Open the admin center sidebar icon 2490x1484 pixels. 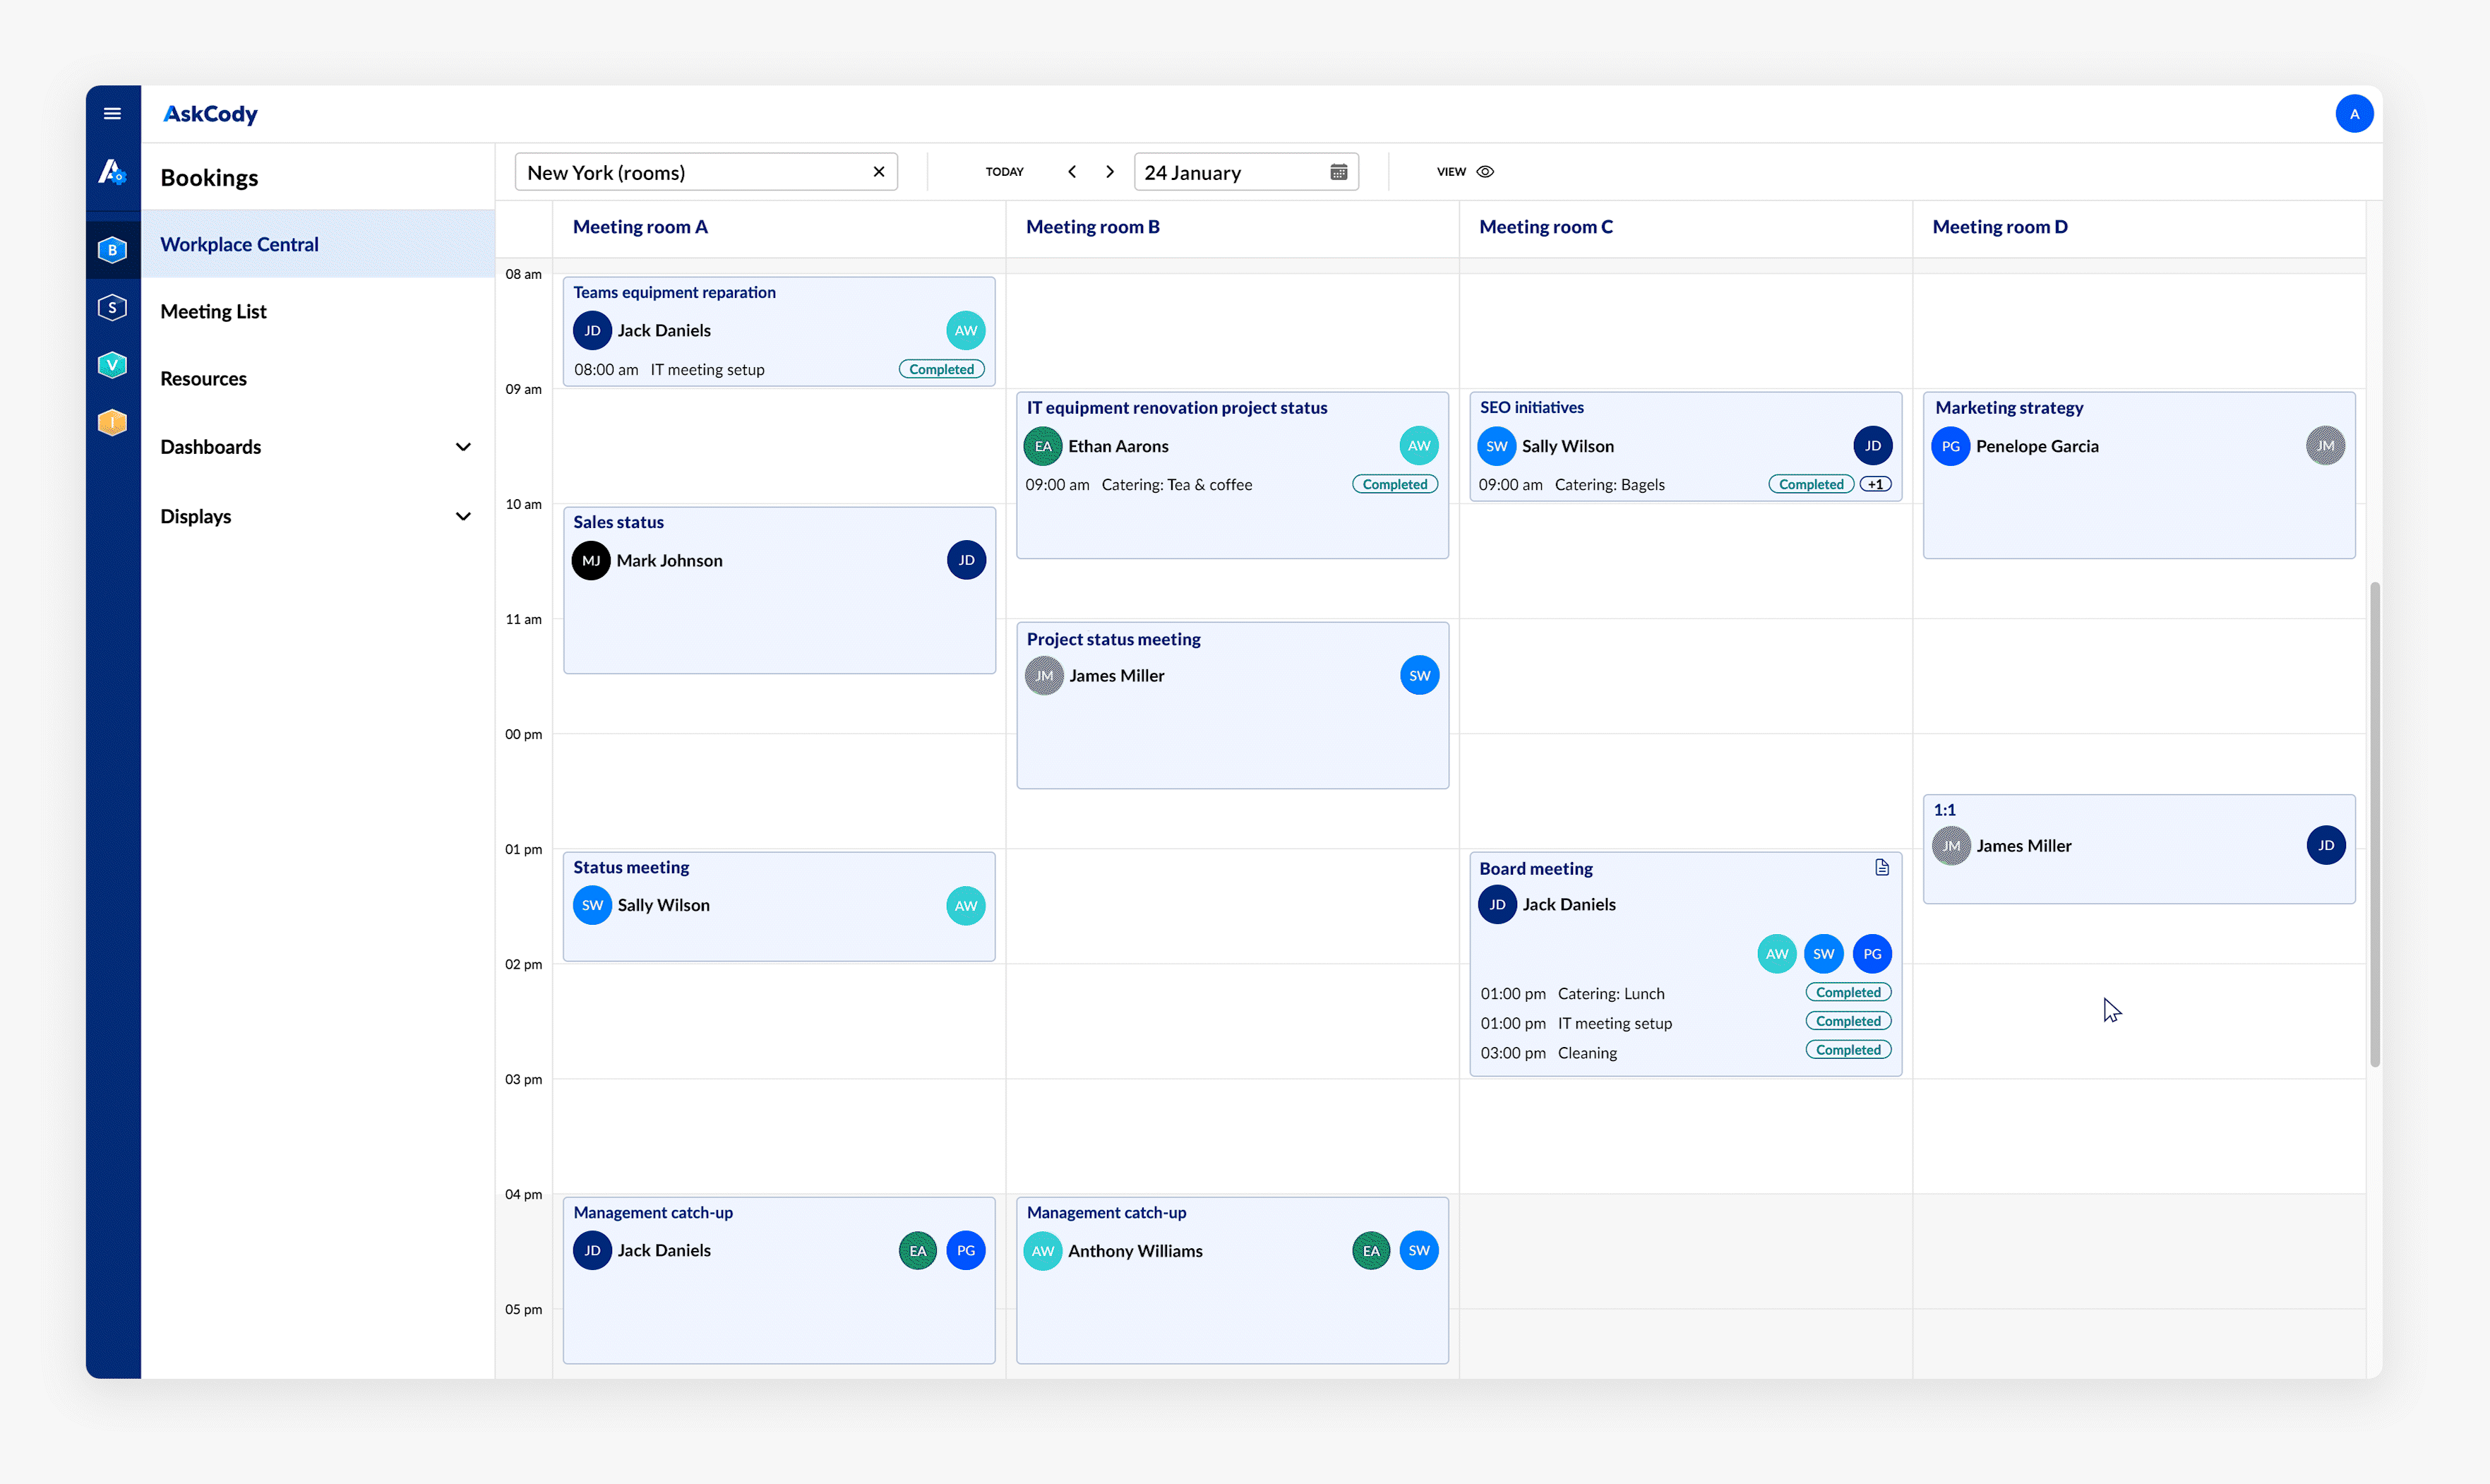click(x=112, y=173)
